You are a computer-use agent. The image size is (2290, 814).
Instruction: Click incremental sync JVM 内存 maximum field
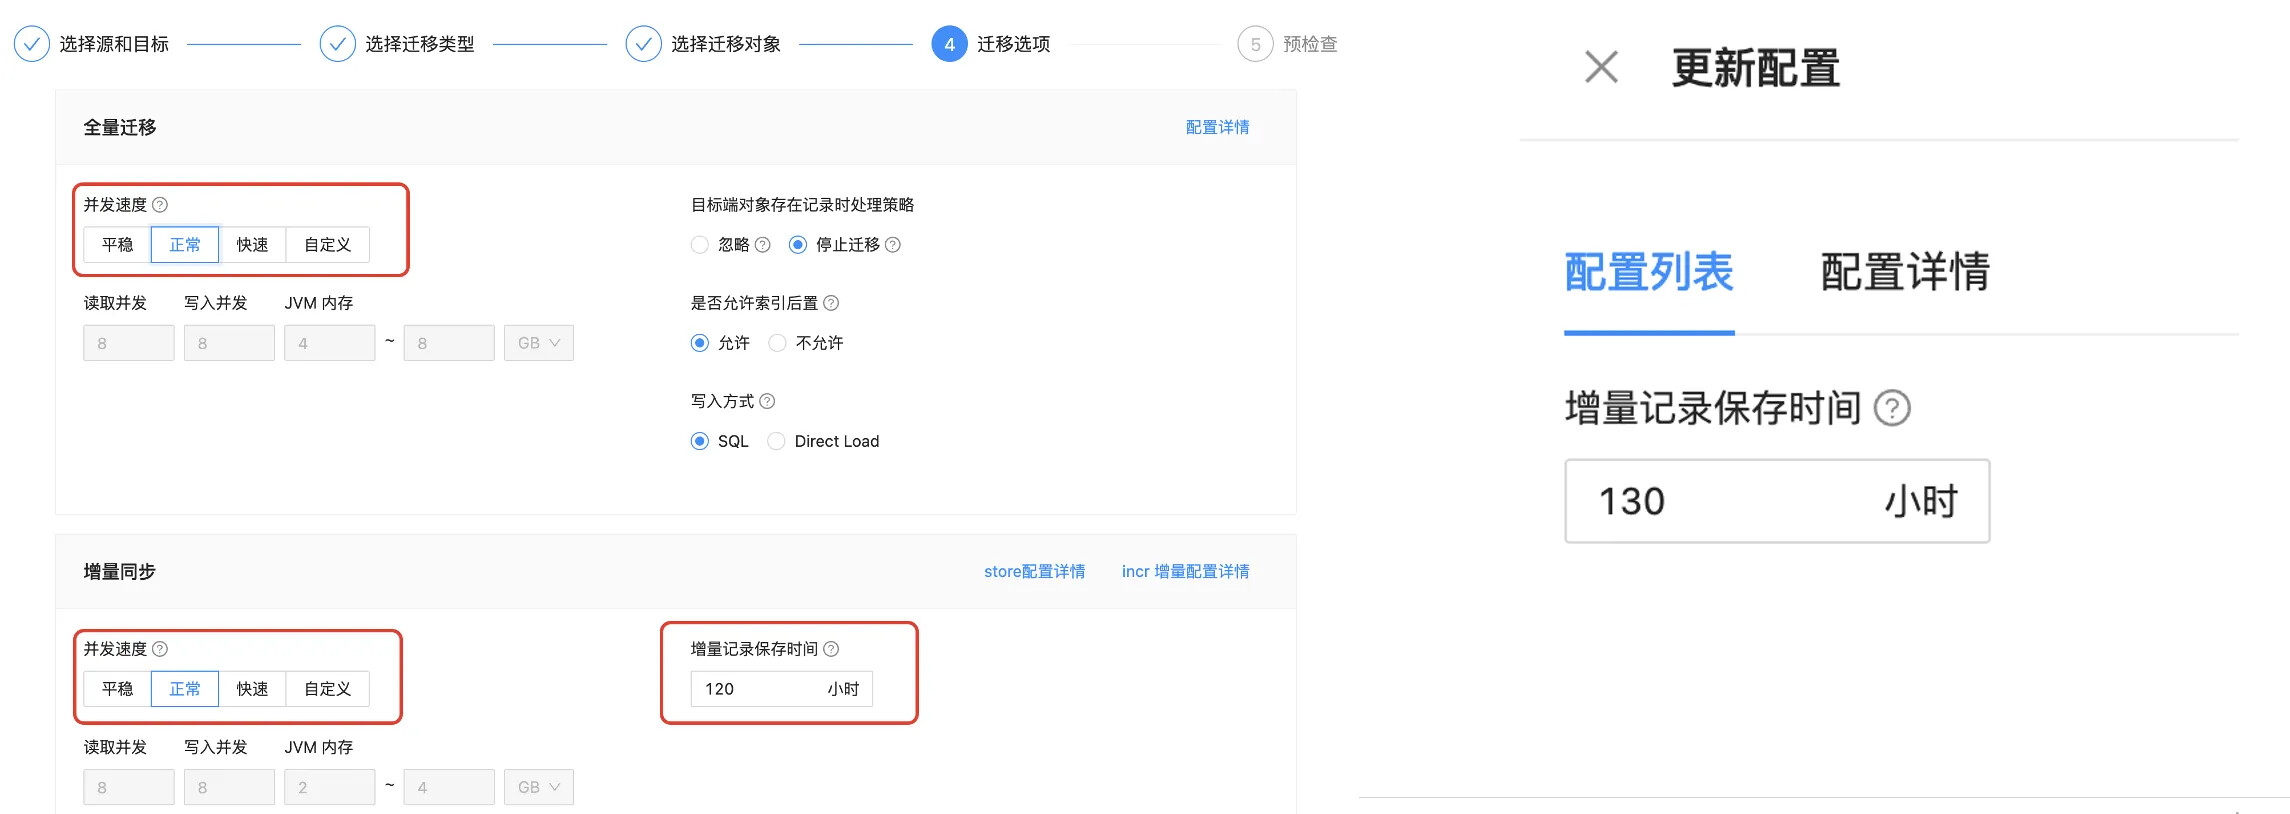pyautogui.click(x=449, y=787)
